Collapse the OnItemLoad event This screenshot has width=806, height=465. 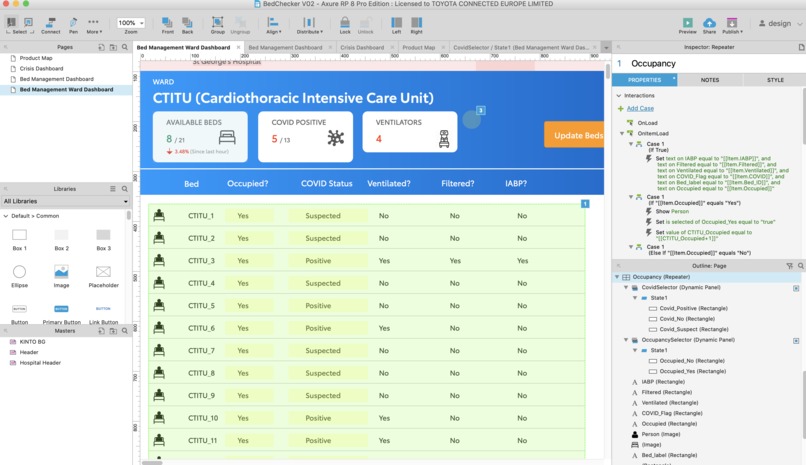[x=622, y=134]
